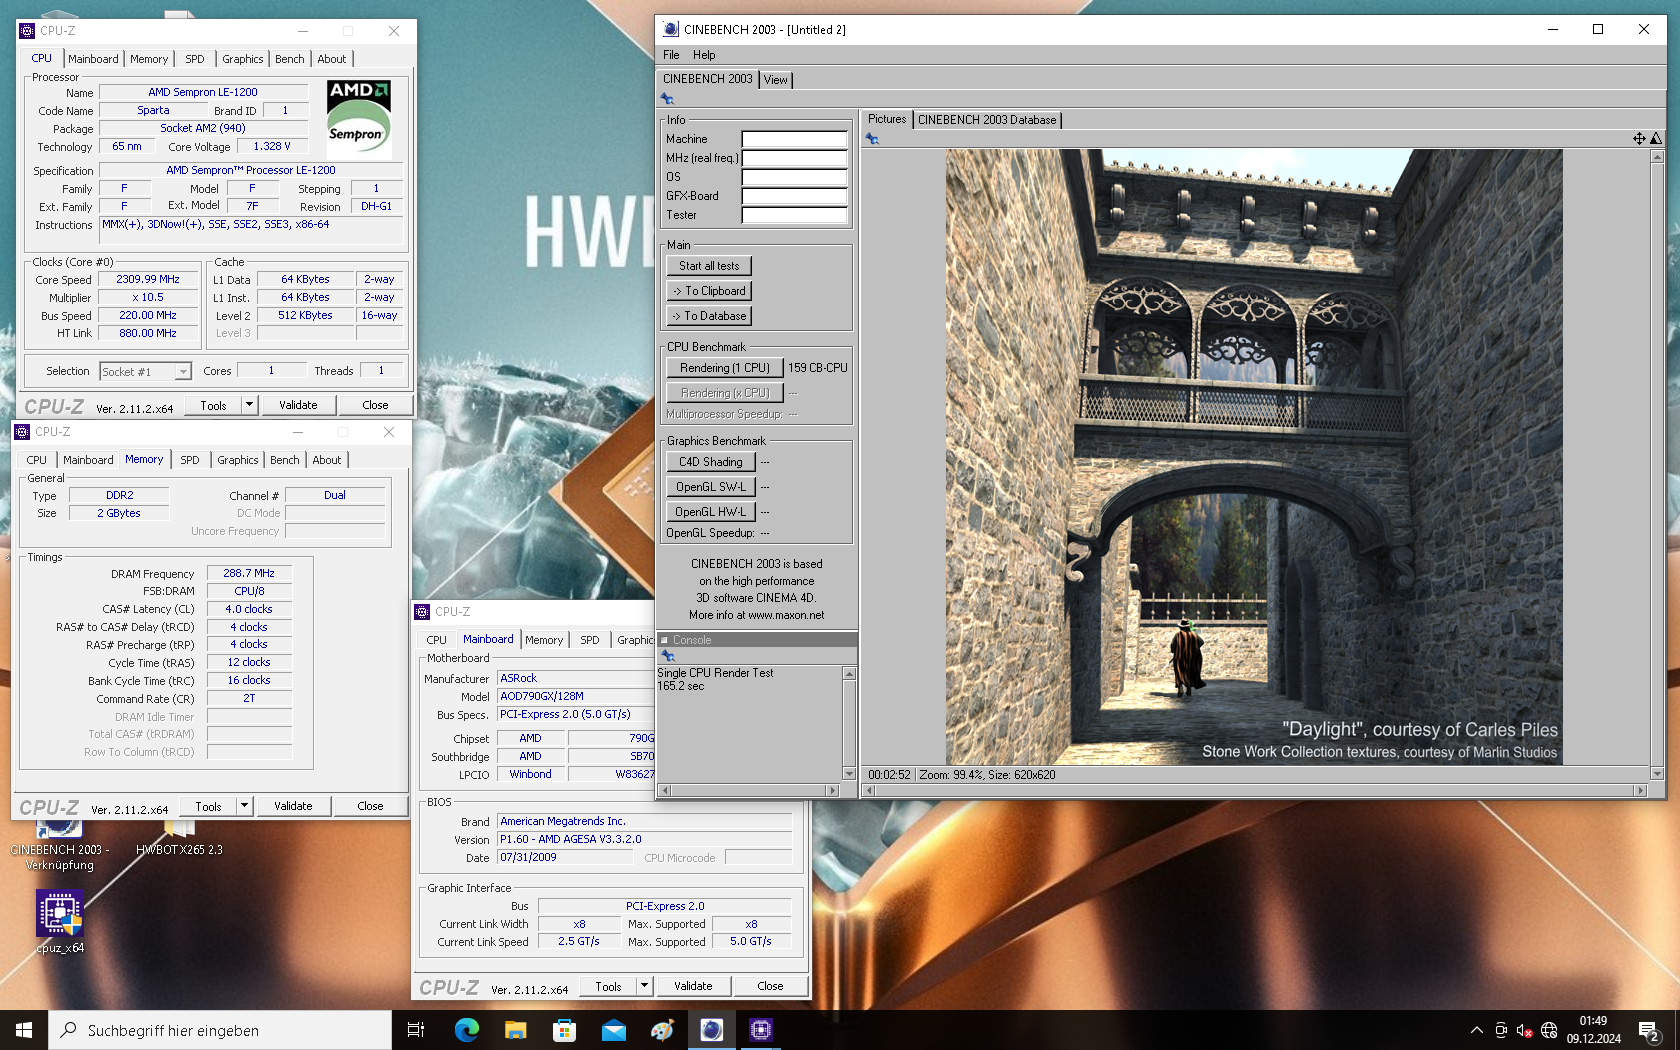
Task: Click the CPU-Z title icon of the CPU window
Action: coord(27,31)
